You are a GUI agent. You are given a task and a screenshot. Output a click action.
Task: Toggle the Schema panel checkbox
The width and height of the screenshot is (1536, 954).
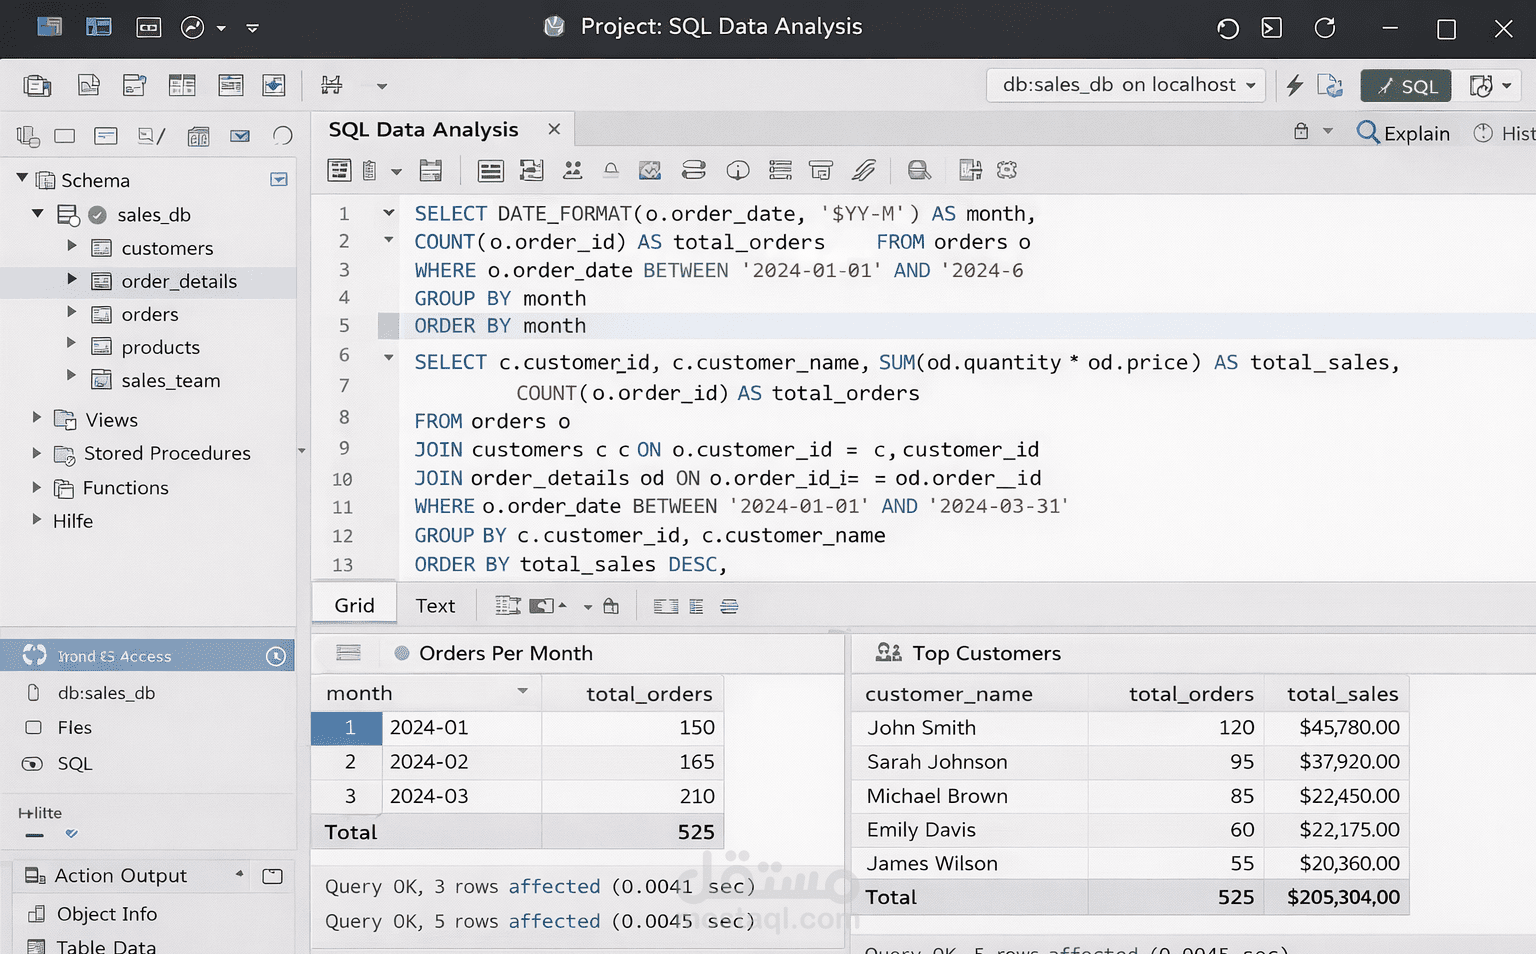[x=280, y=180]
